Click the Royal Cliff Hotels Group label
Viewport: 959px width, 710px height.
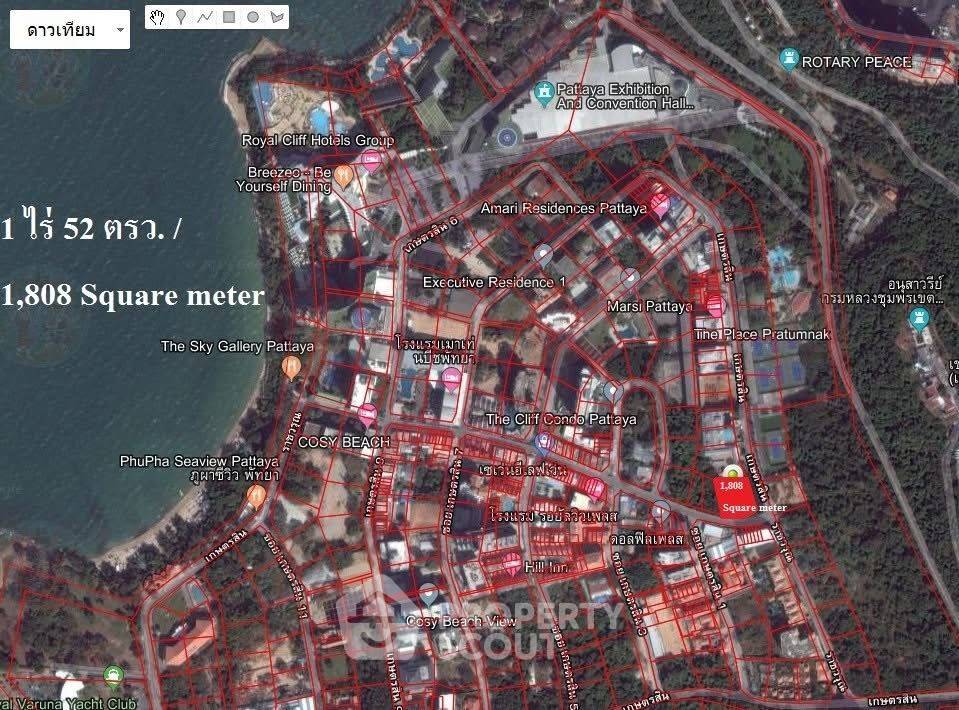coord(318,140)
